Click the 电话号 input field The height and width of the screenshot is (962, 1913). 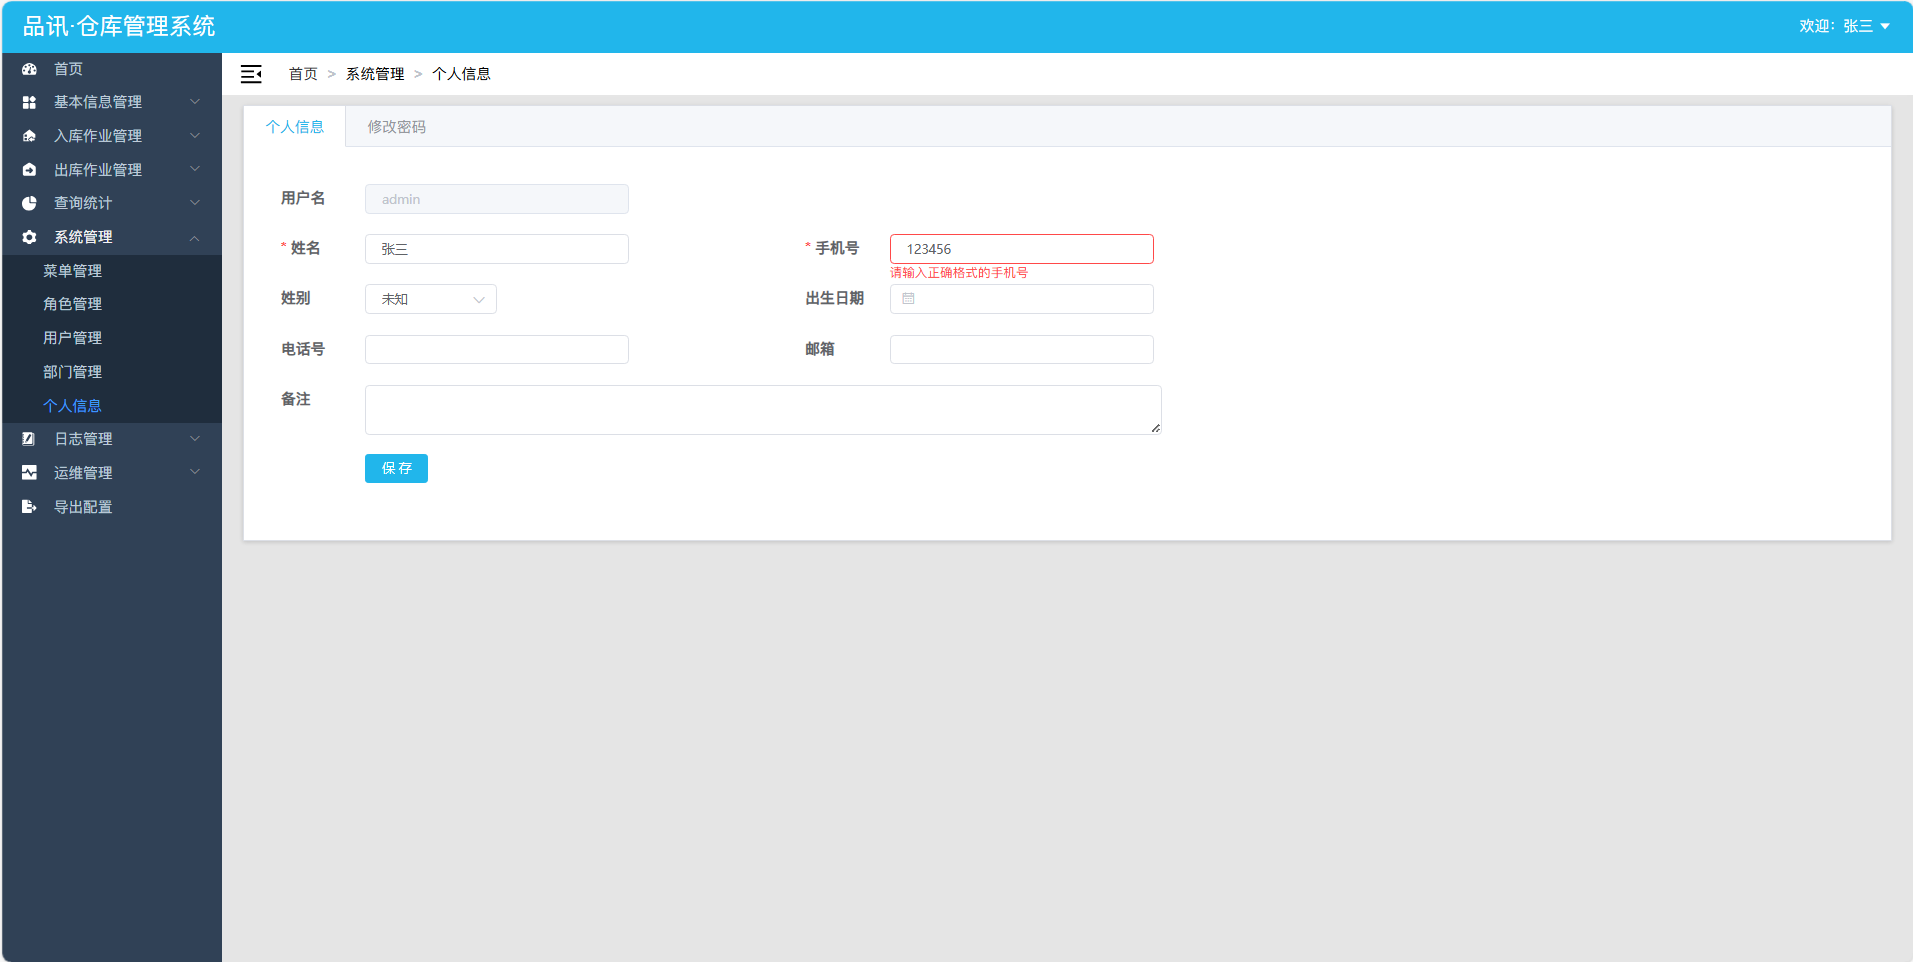[497, 349]
